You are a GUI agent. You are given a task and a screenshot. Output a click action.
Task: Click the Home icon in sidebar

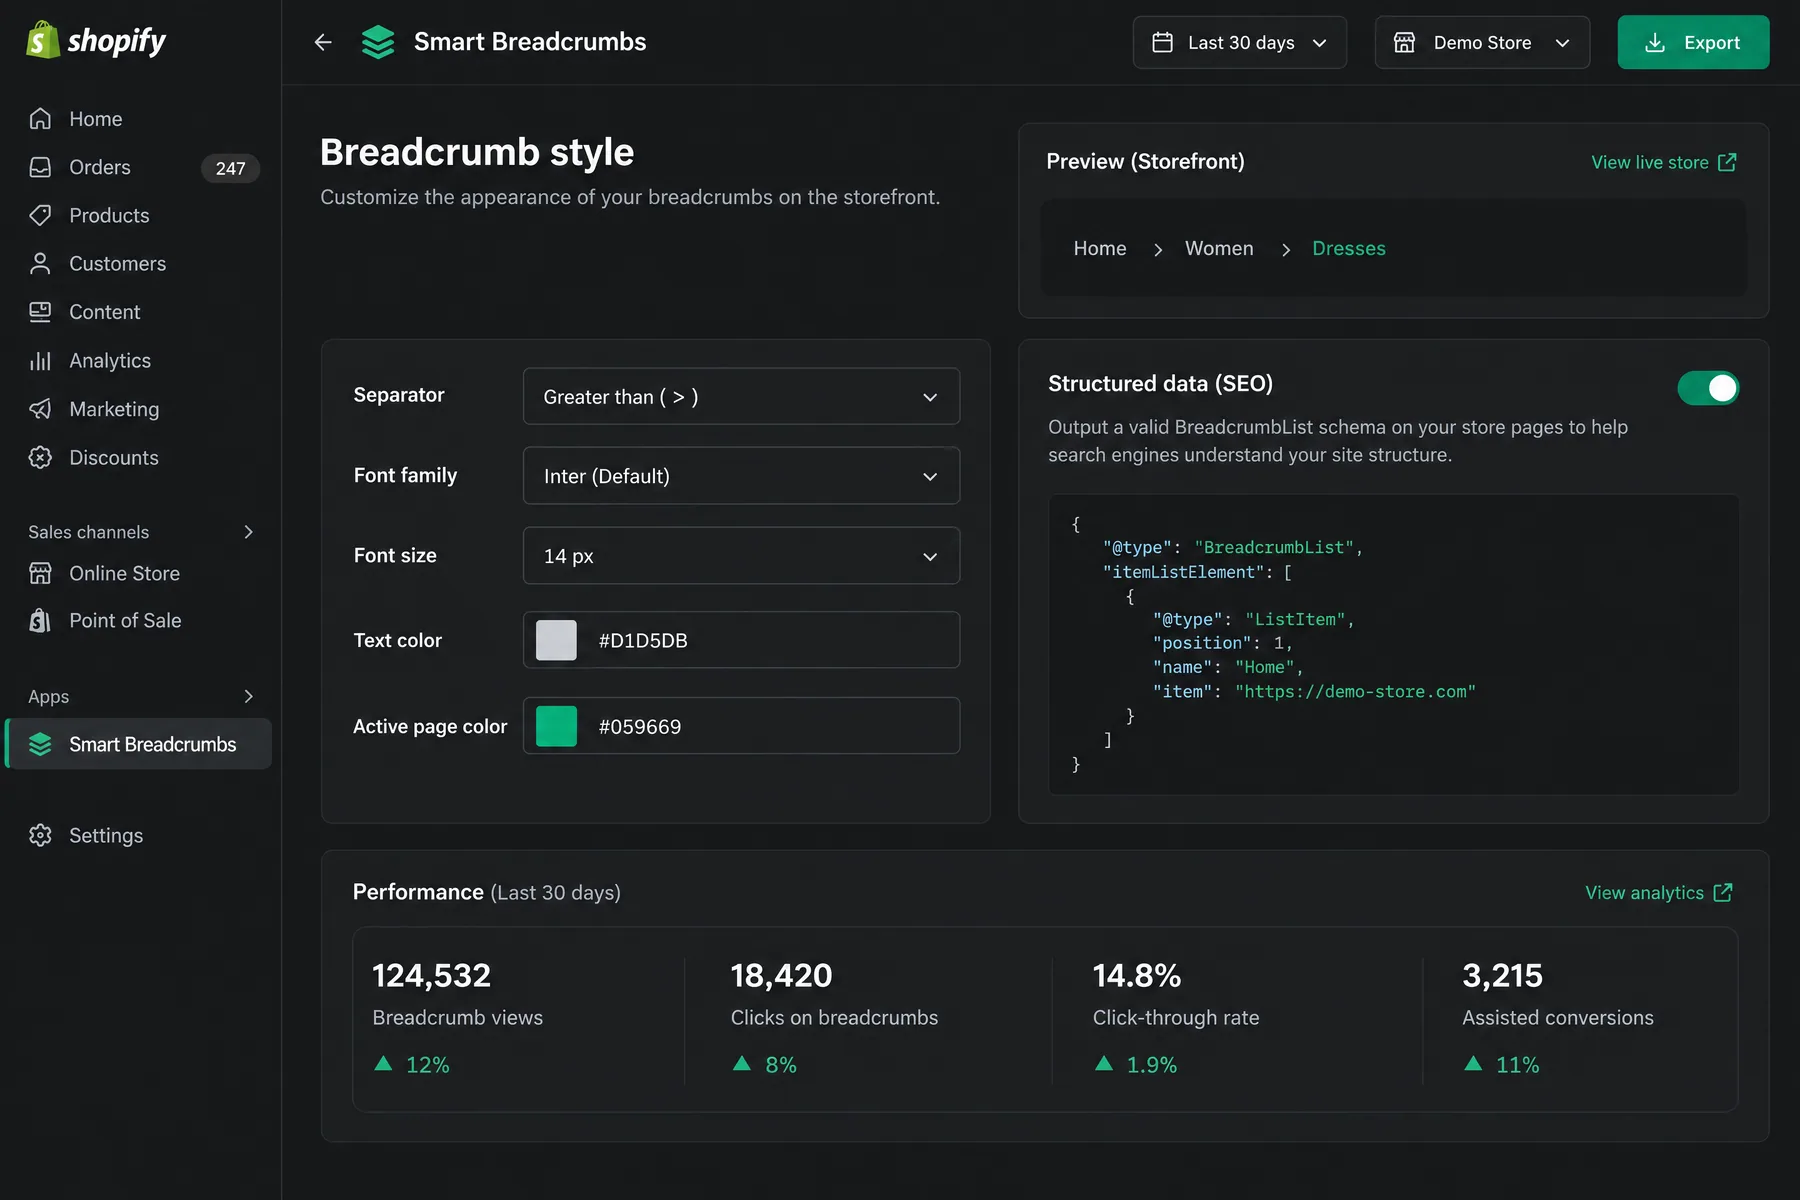[40, 119]
